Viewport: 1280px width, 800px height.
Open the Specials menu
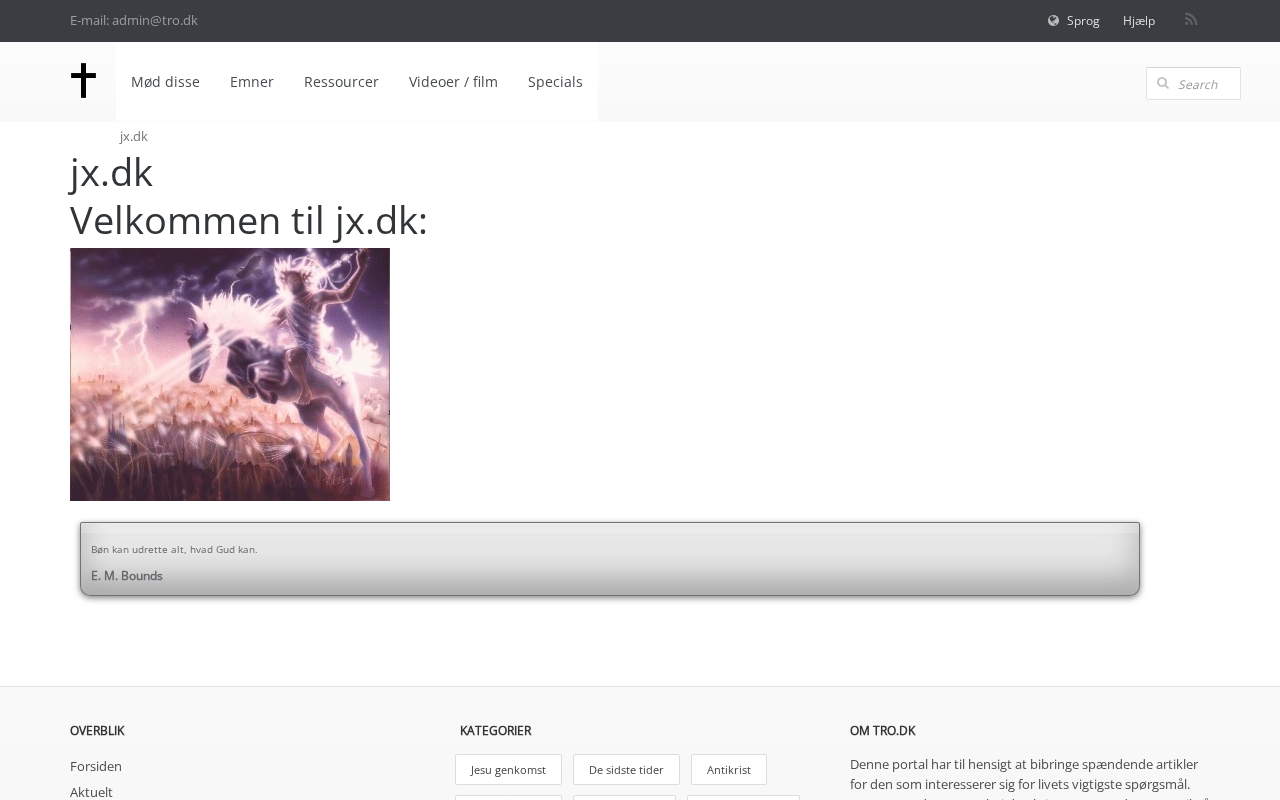[x=555, y=82]
